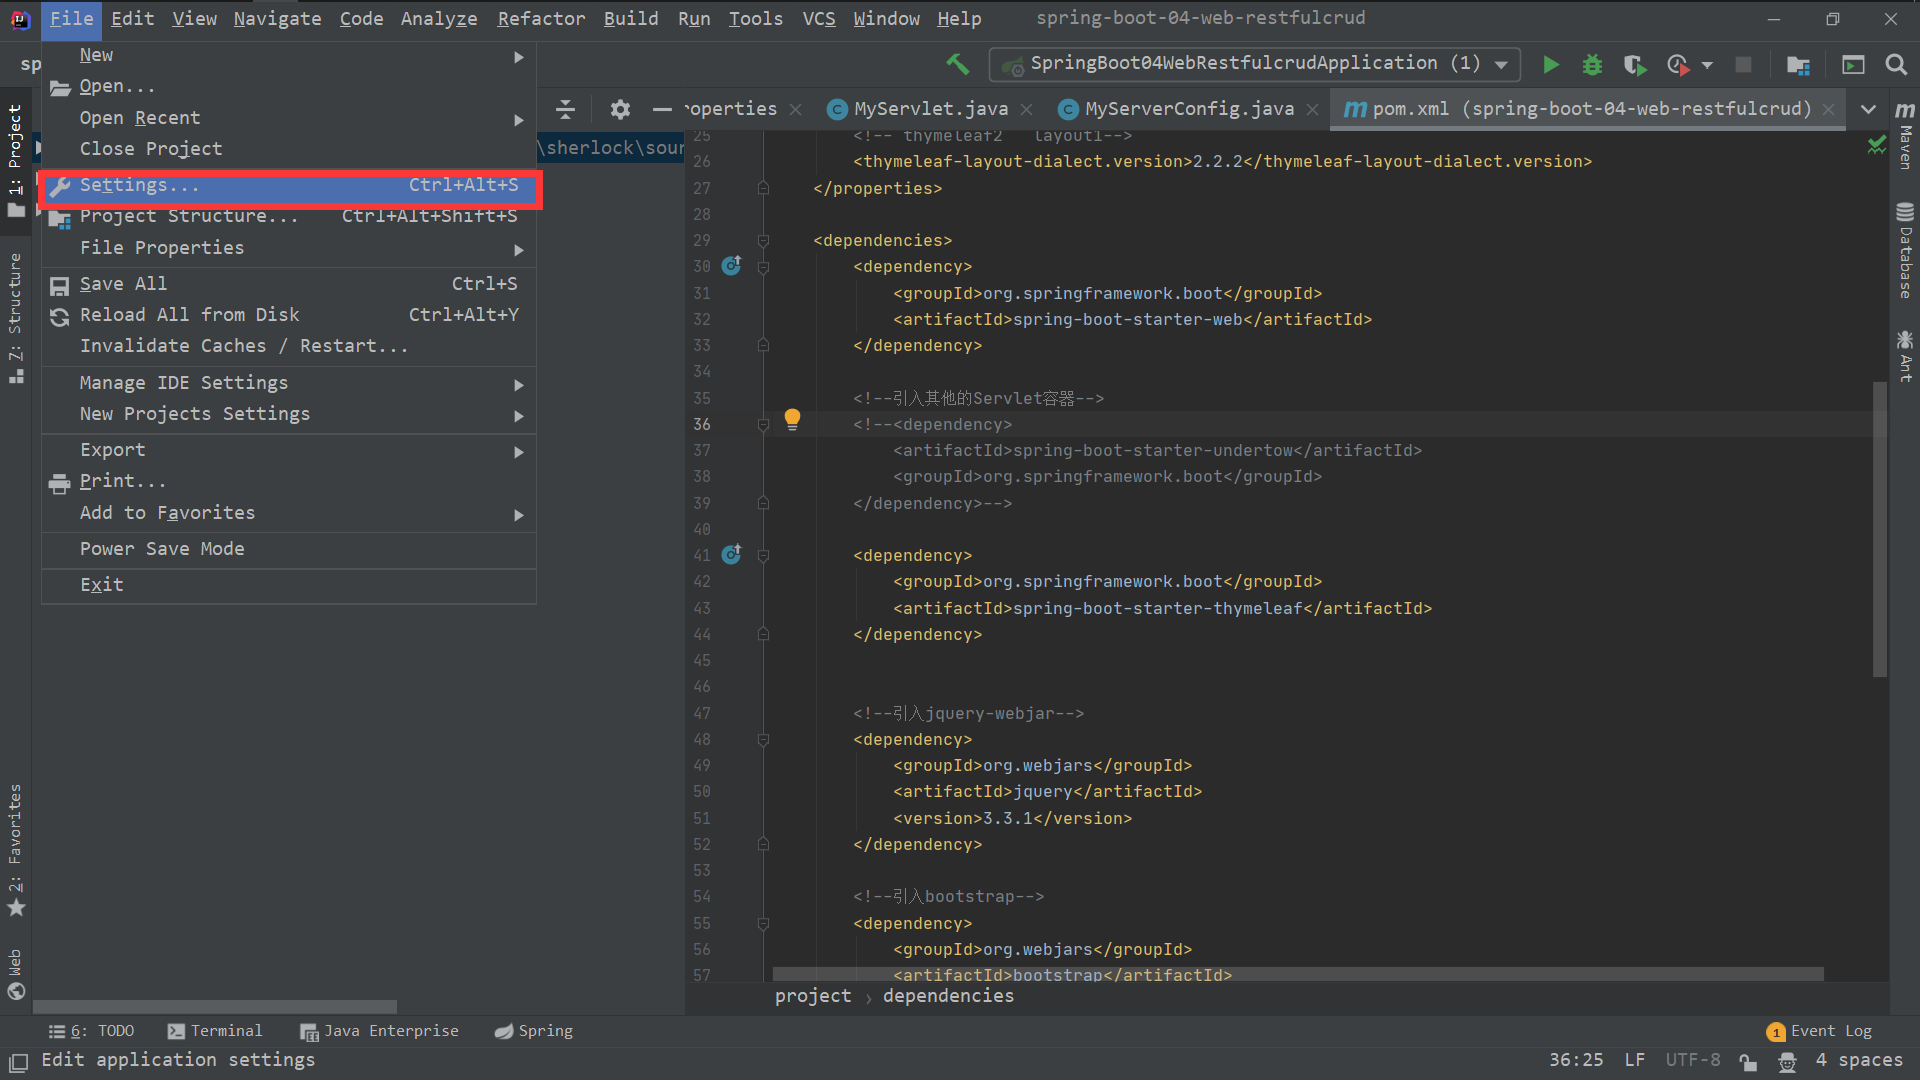Collapse the dependencies tag fold at line 29
This screenshot has width=1920, height=1080.
[x=763, y=241]
